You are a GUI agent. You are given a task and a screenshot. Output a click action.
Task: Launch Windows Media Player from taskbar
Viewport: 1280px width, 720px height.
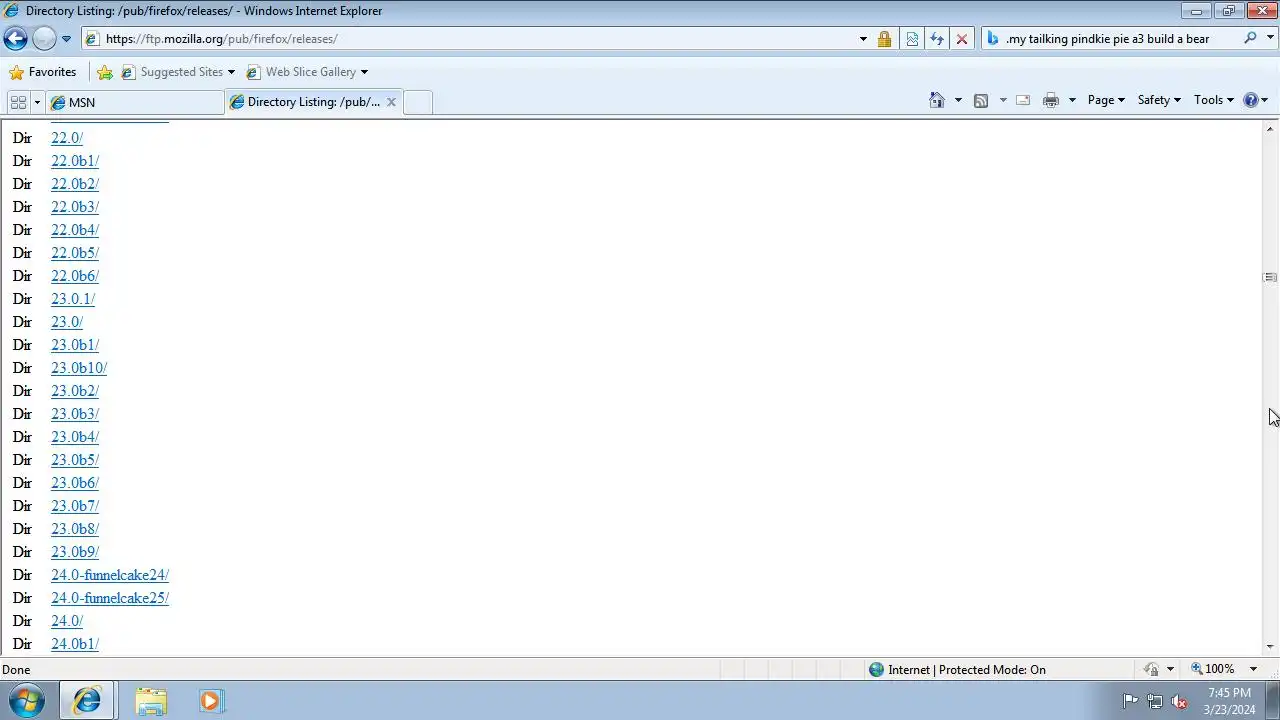pyautogui.click(x=211, y=701)
